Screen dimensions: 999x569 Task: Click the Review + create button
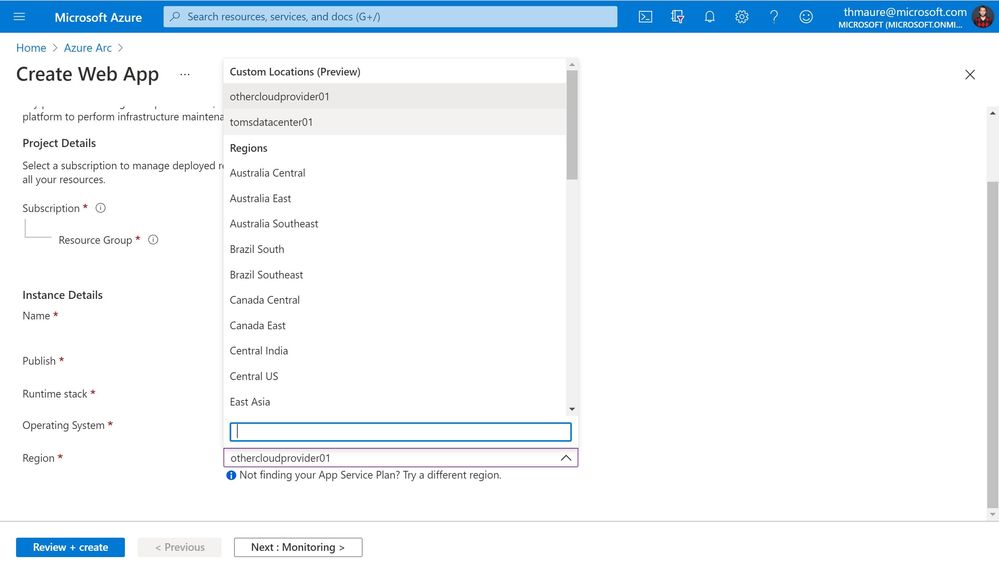pos(70,547)
